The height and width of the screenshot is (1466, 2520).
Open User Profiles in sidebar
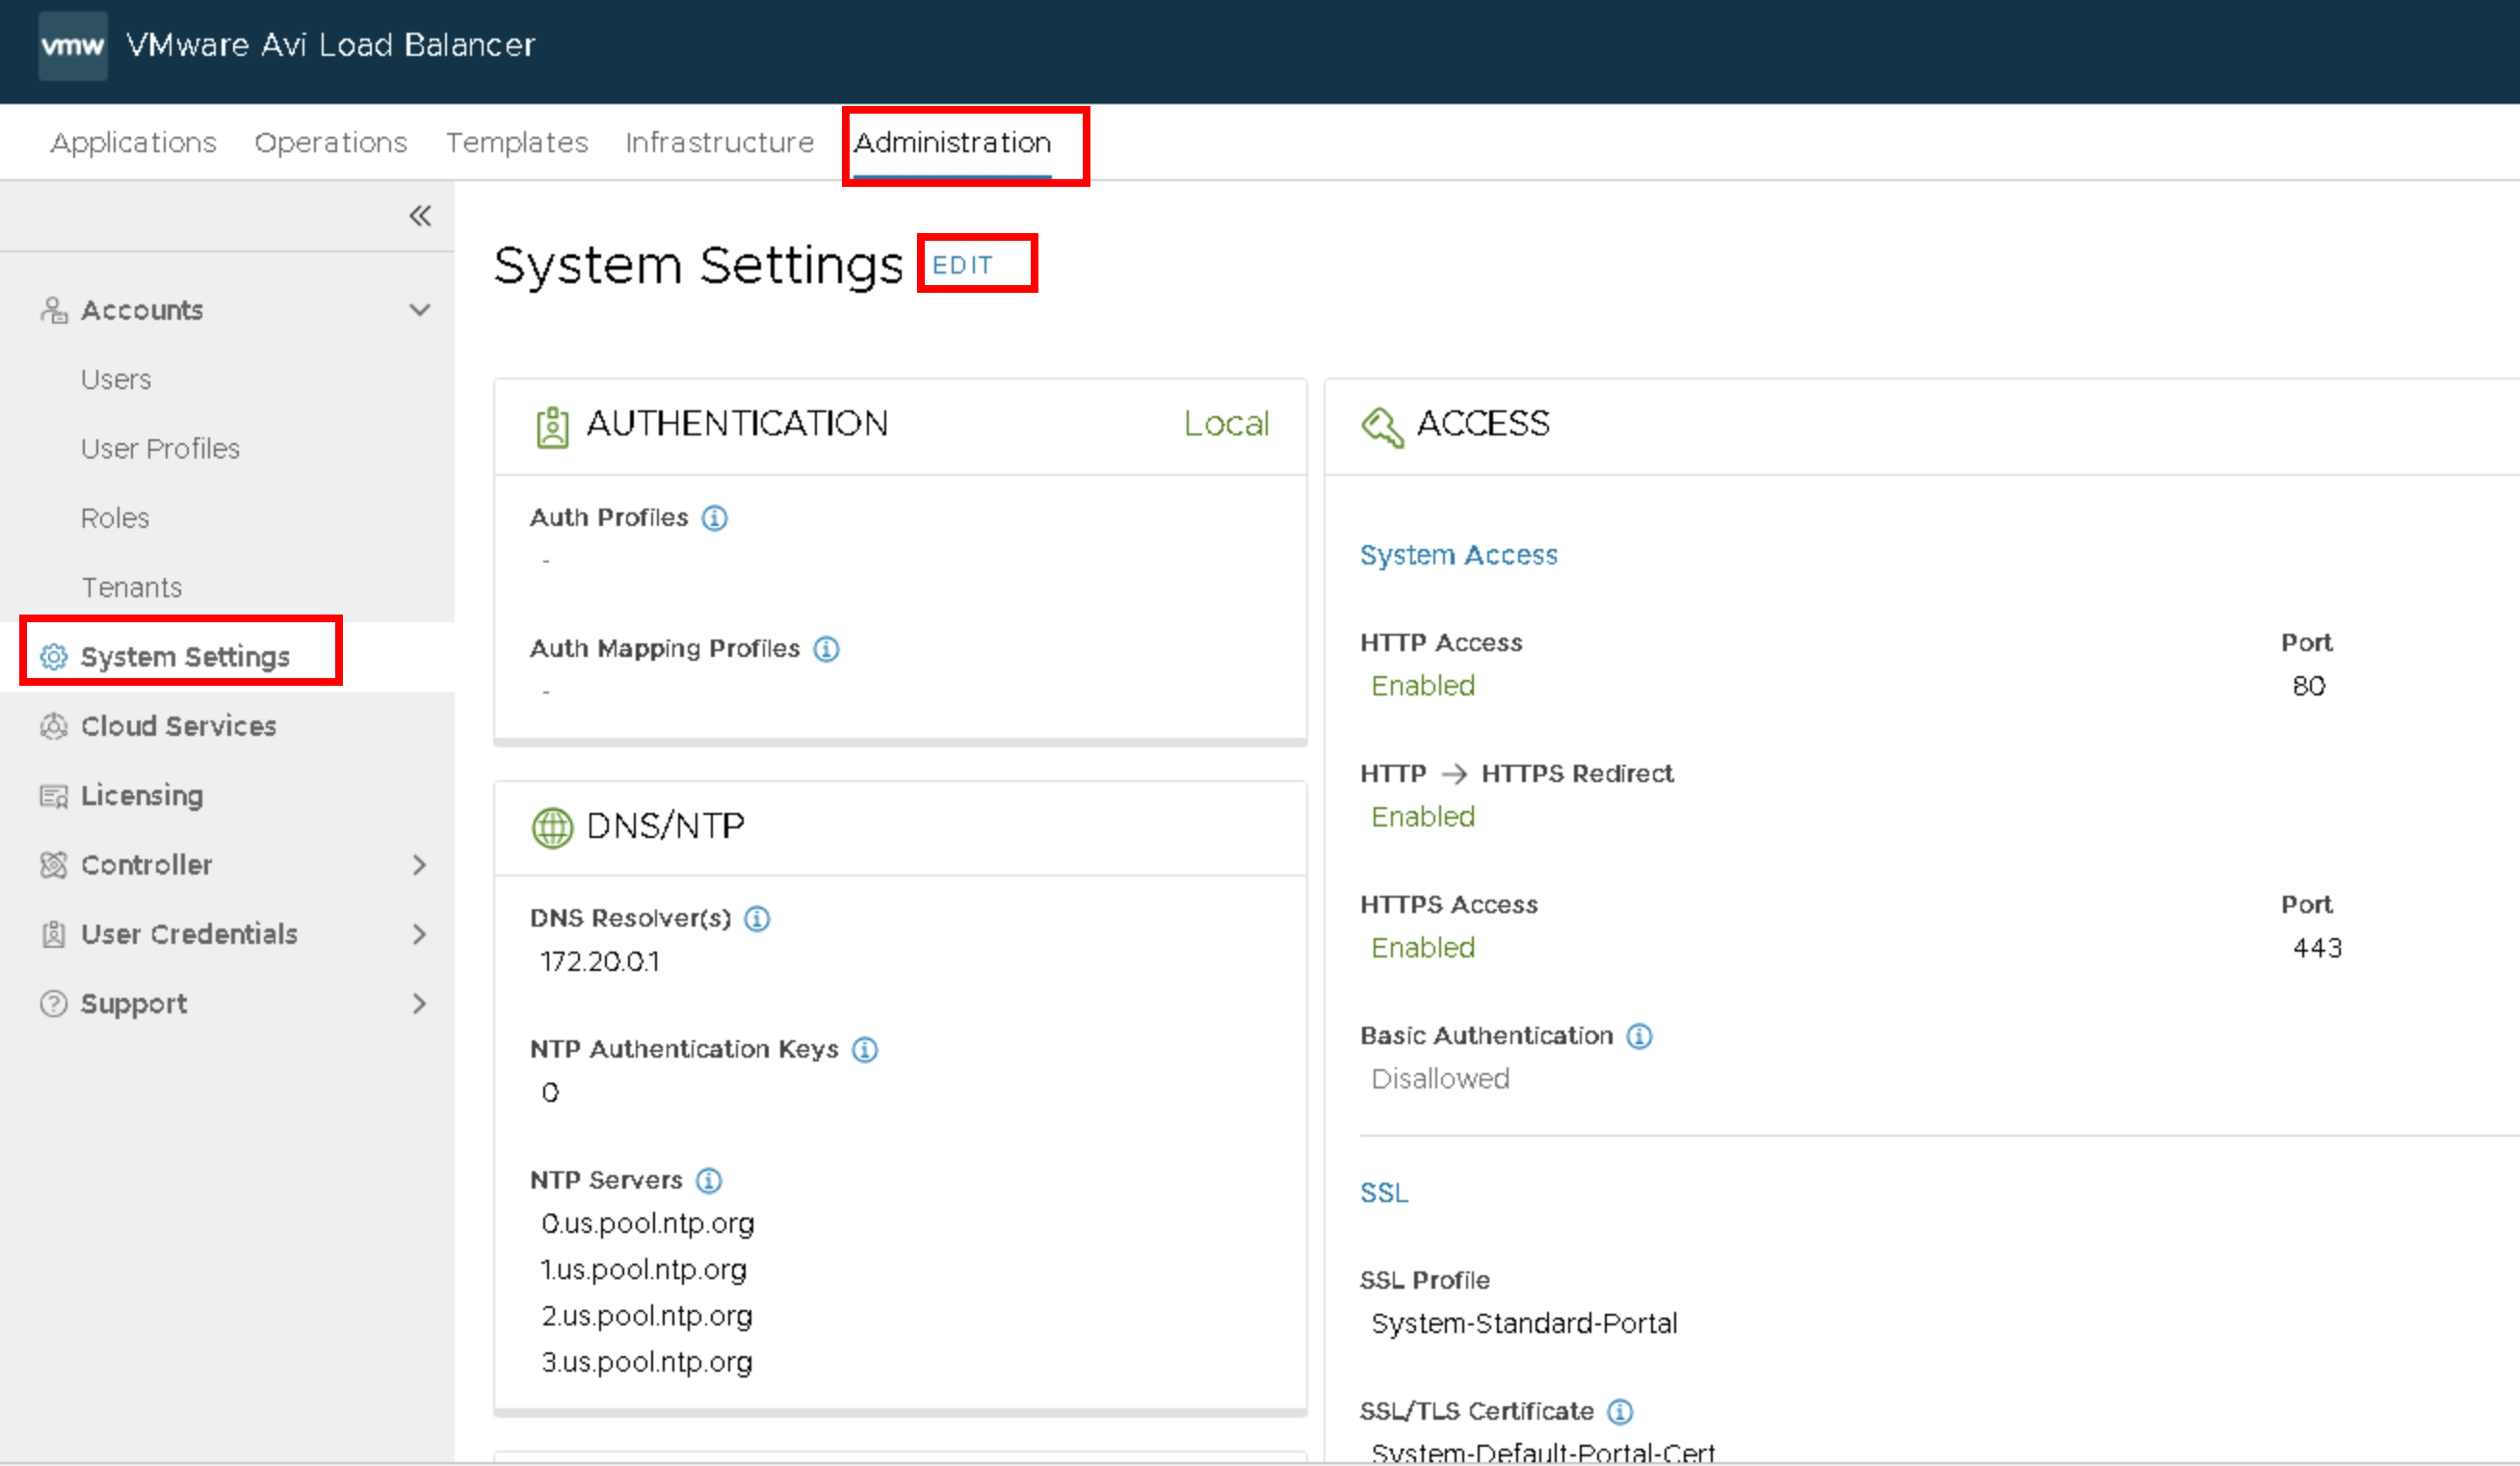(x=160, y=449)
